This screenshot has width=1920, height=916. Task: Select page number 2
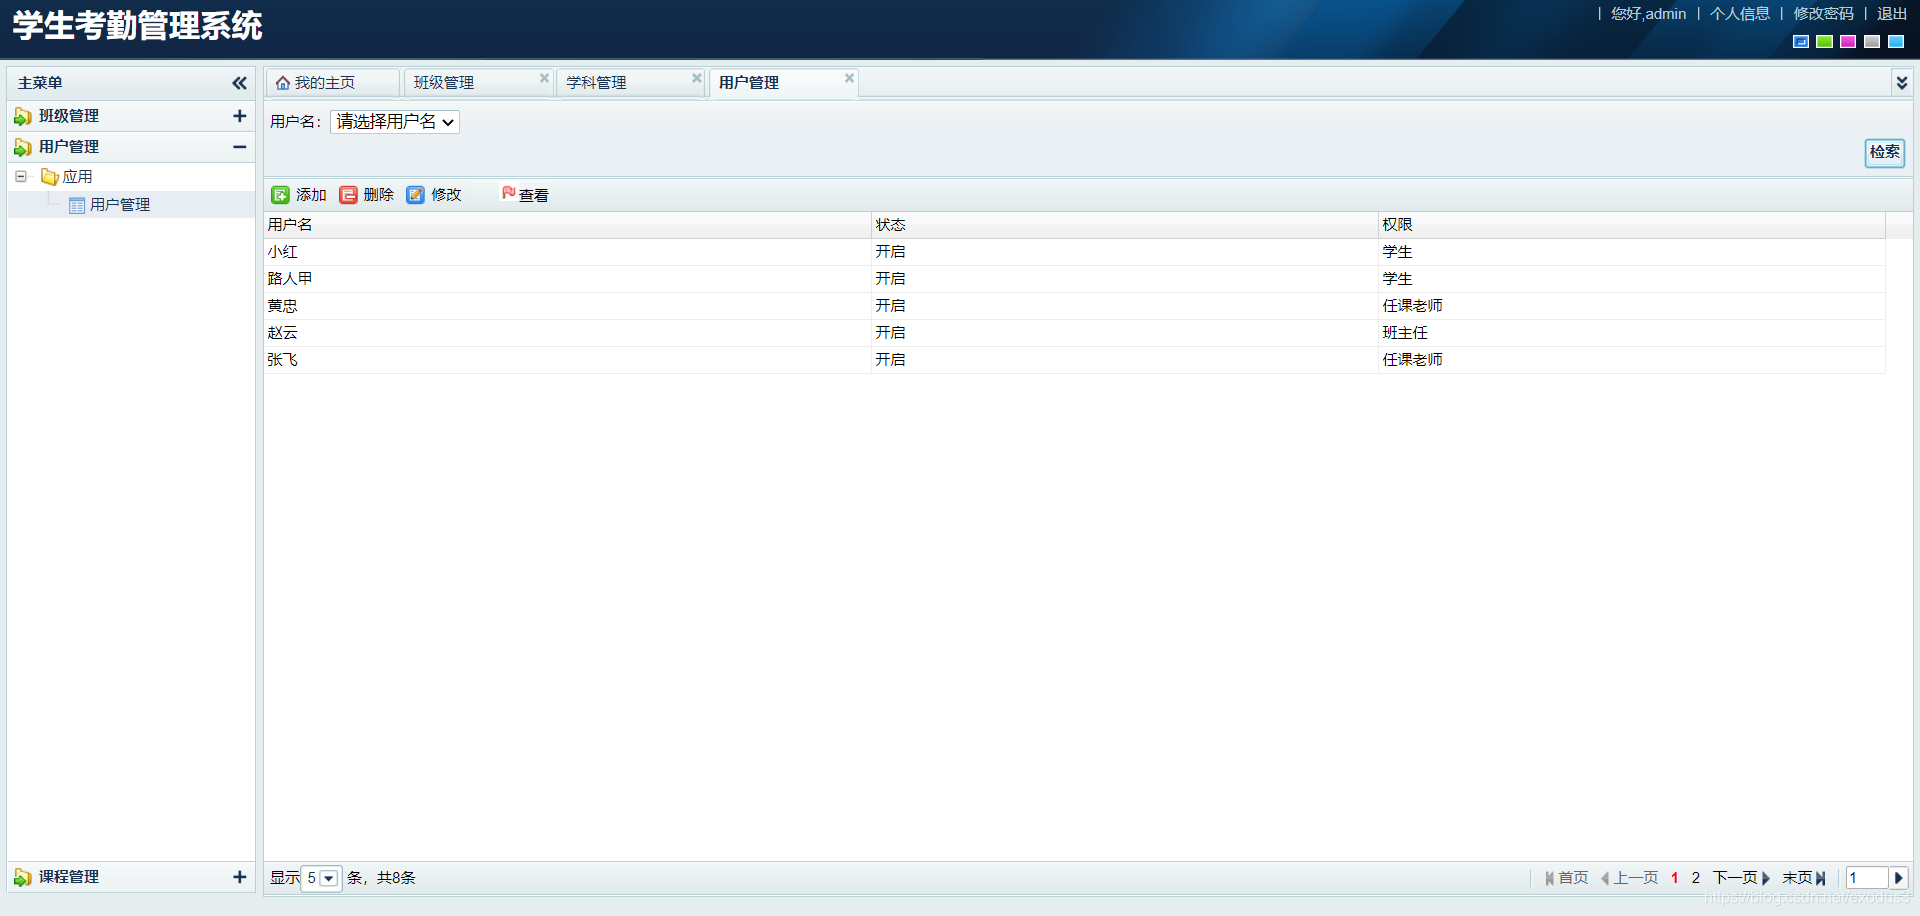1695,878
